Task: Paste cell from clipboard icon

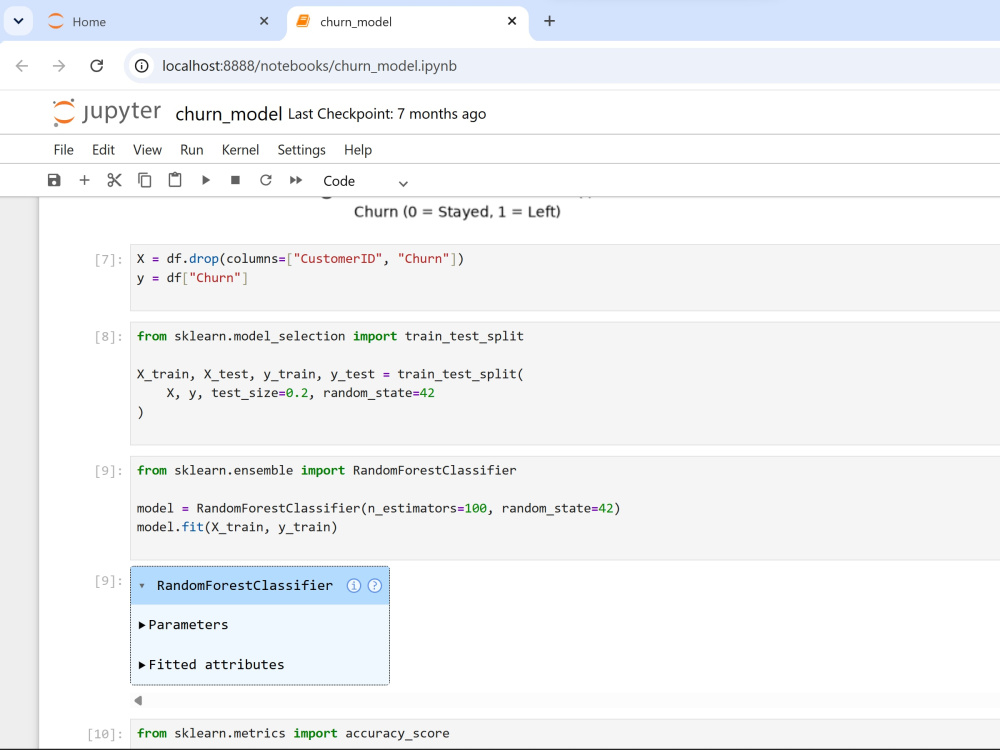Action: click(175, 180)
